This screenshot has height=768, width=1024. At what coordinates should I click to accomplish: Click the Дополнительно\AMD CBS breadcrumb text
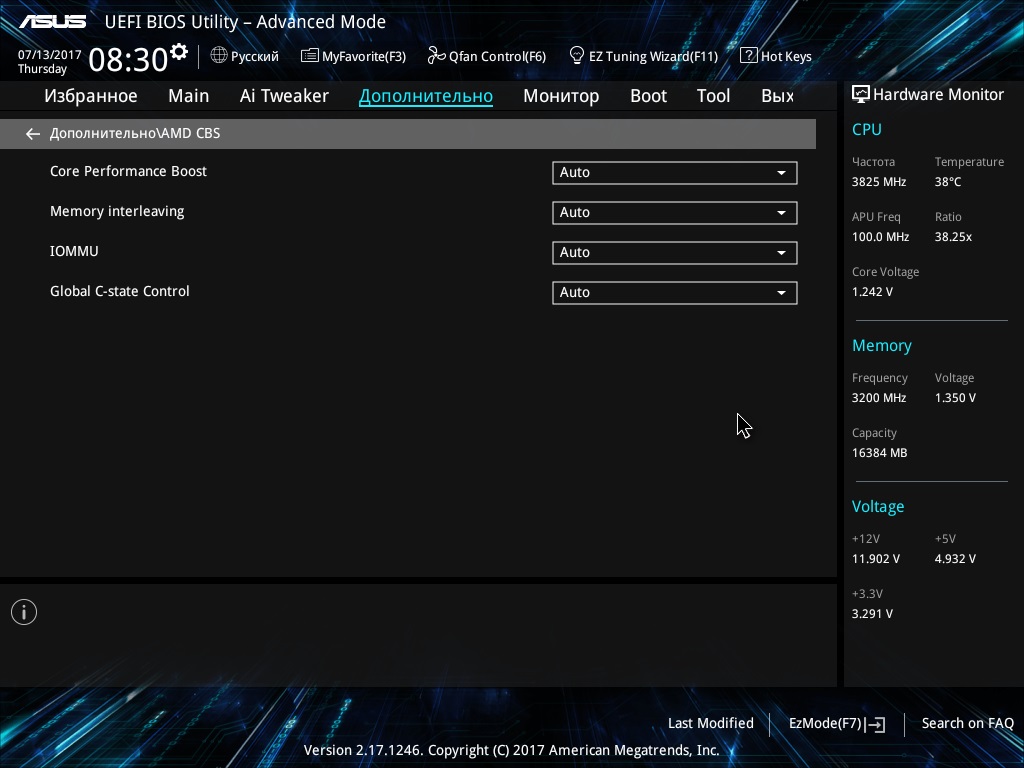pyautogui.click(x=135, y=133)
